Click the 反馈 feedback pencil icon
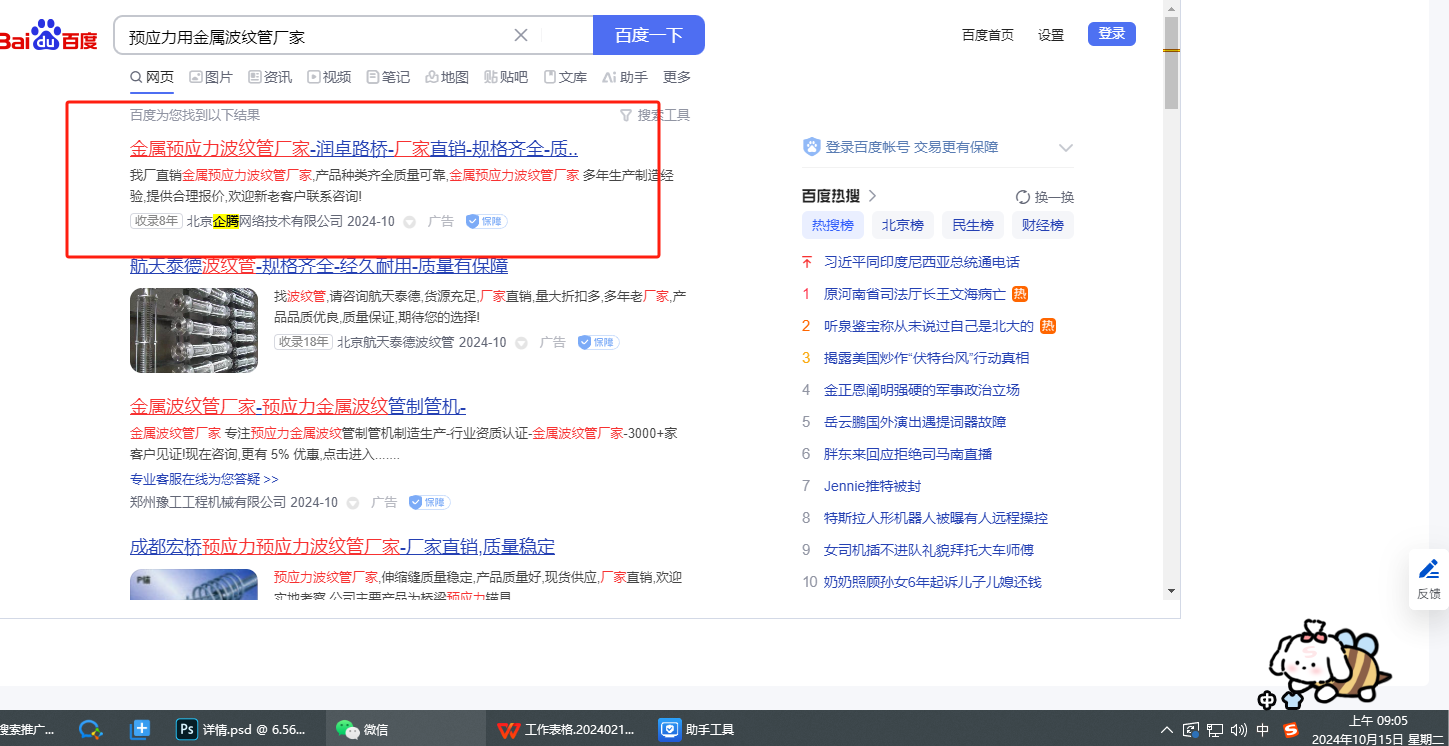The width and height of the screenshot is (1449, 746). 1428,571
